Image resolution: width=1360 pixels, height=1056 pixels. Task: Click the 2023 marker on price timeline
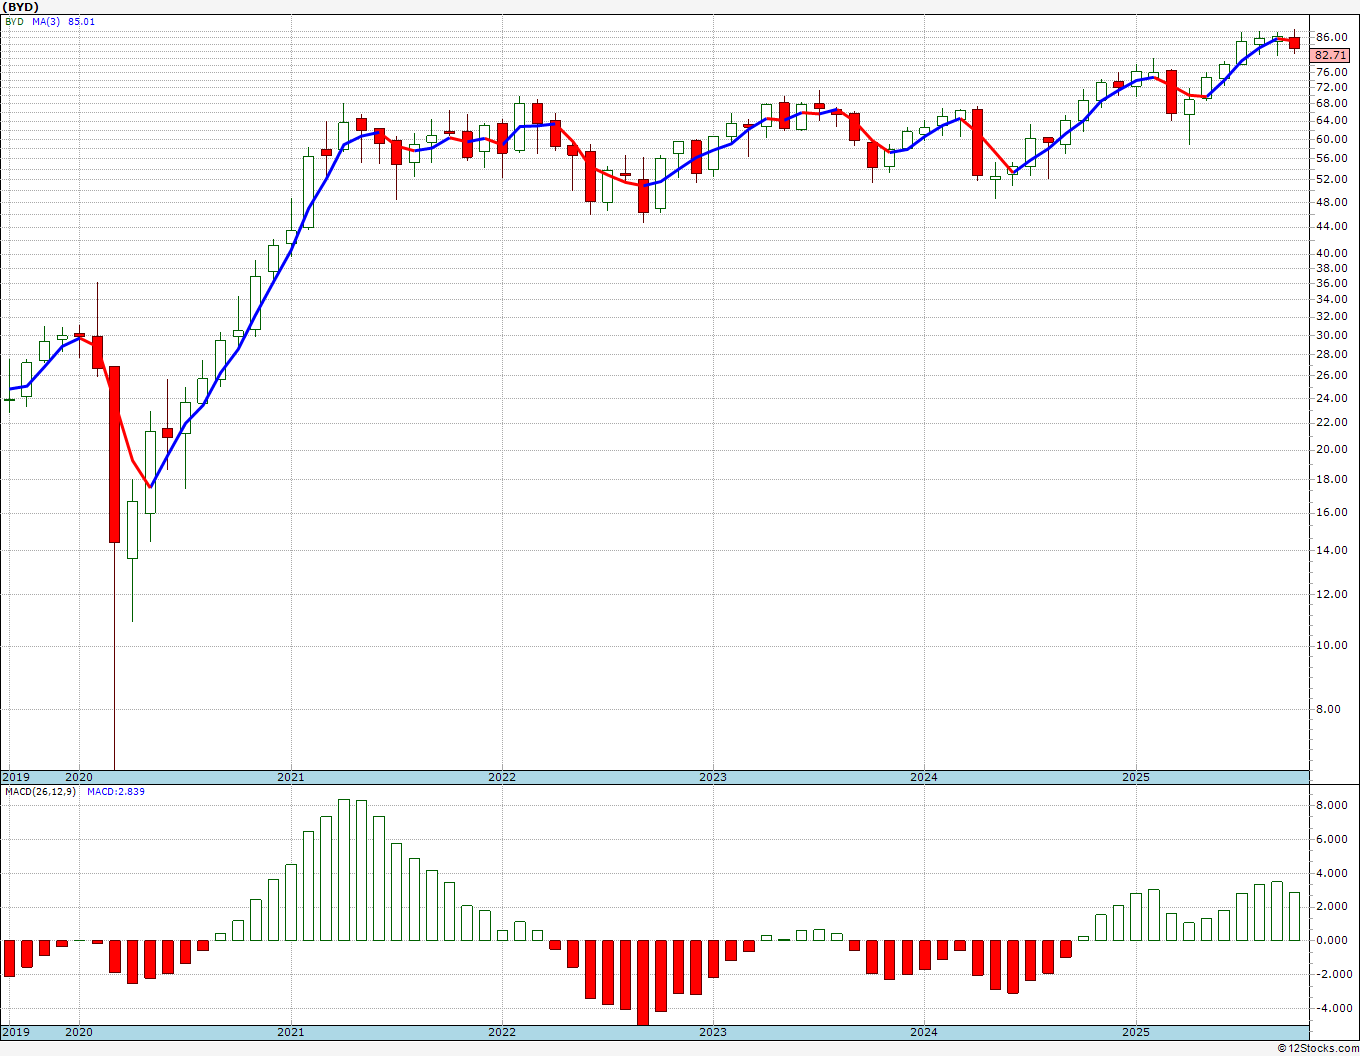pyautogui.click(x=713, y=777)
